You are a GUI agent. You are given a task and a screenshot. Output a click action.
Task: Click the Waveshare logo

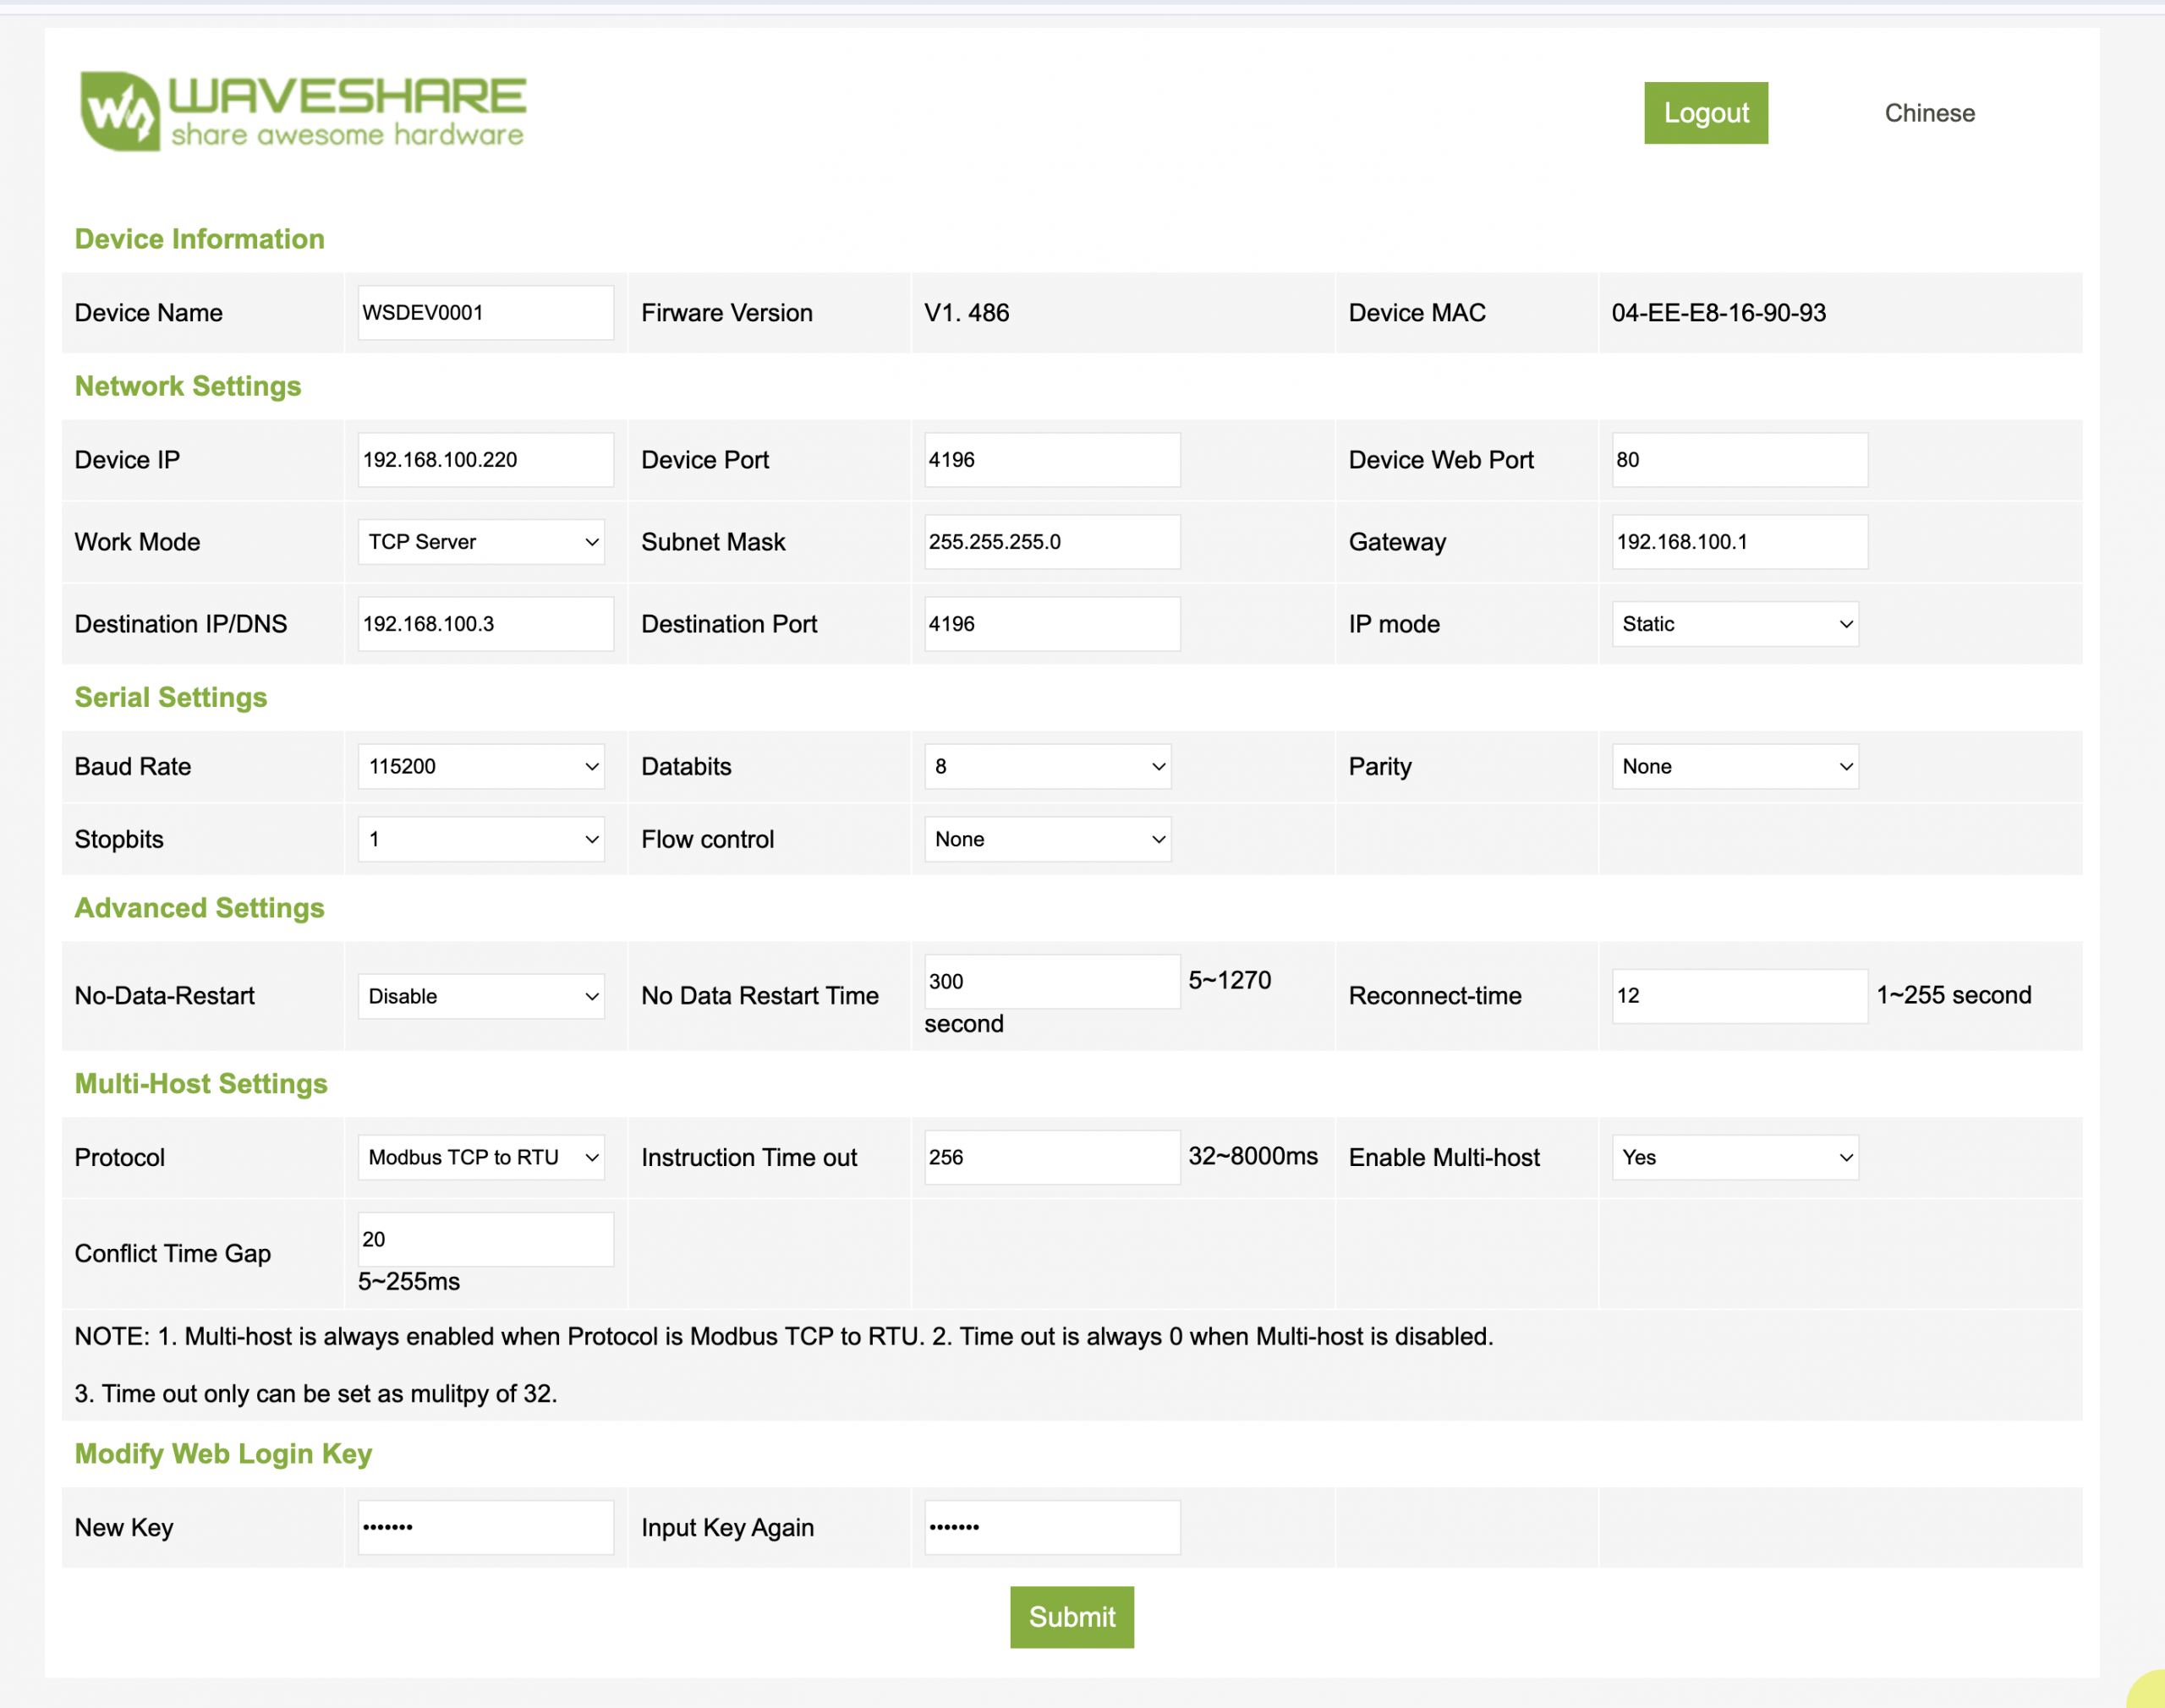click(x=303, y=111)
